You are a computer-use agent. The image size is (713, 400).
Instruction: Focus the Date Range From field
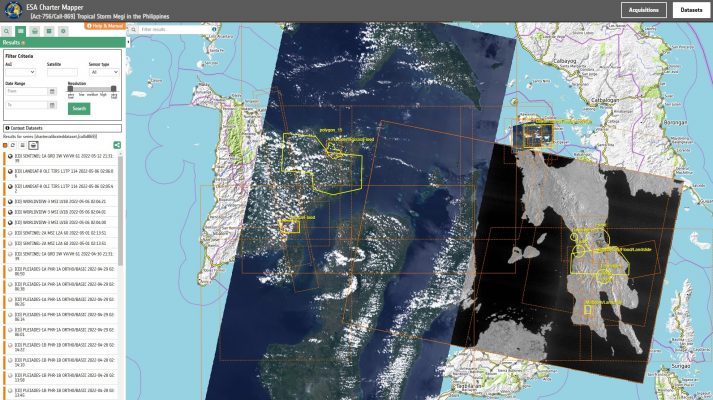26,91
